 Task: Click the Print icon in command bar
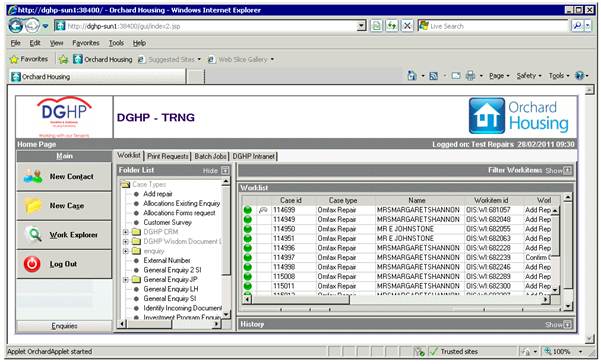point(470,75)
